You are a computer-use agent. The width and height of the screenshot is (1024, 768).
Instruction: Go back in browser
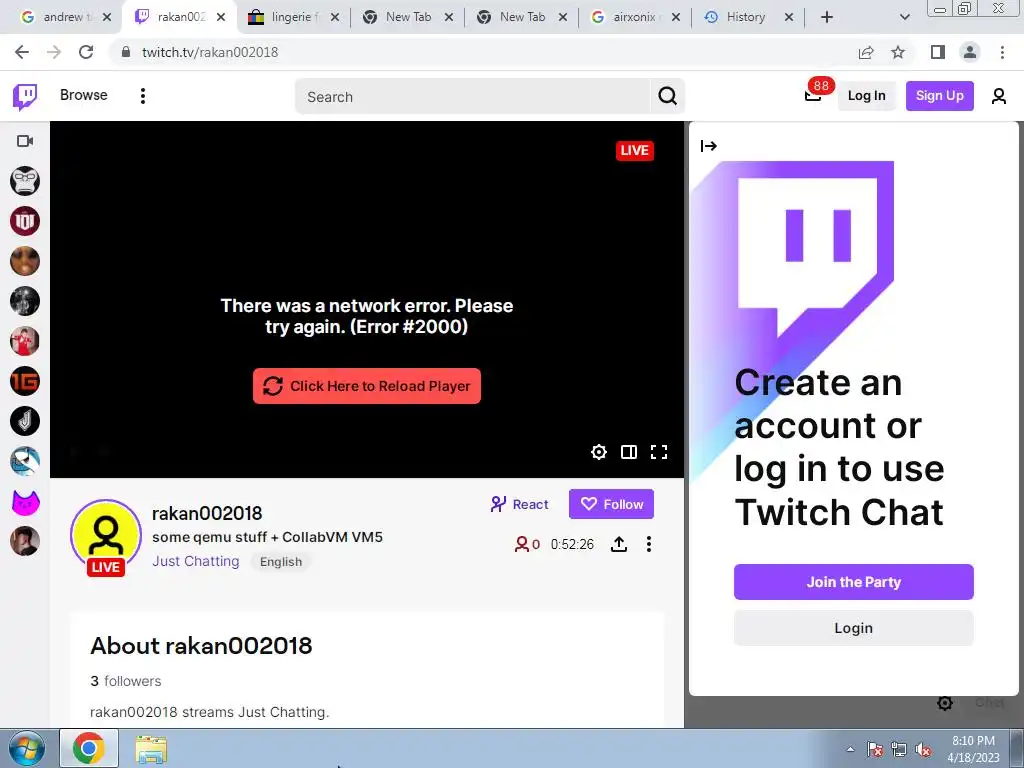point(22,52)
